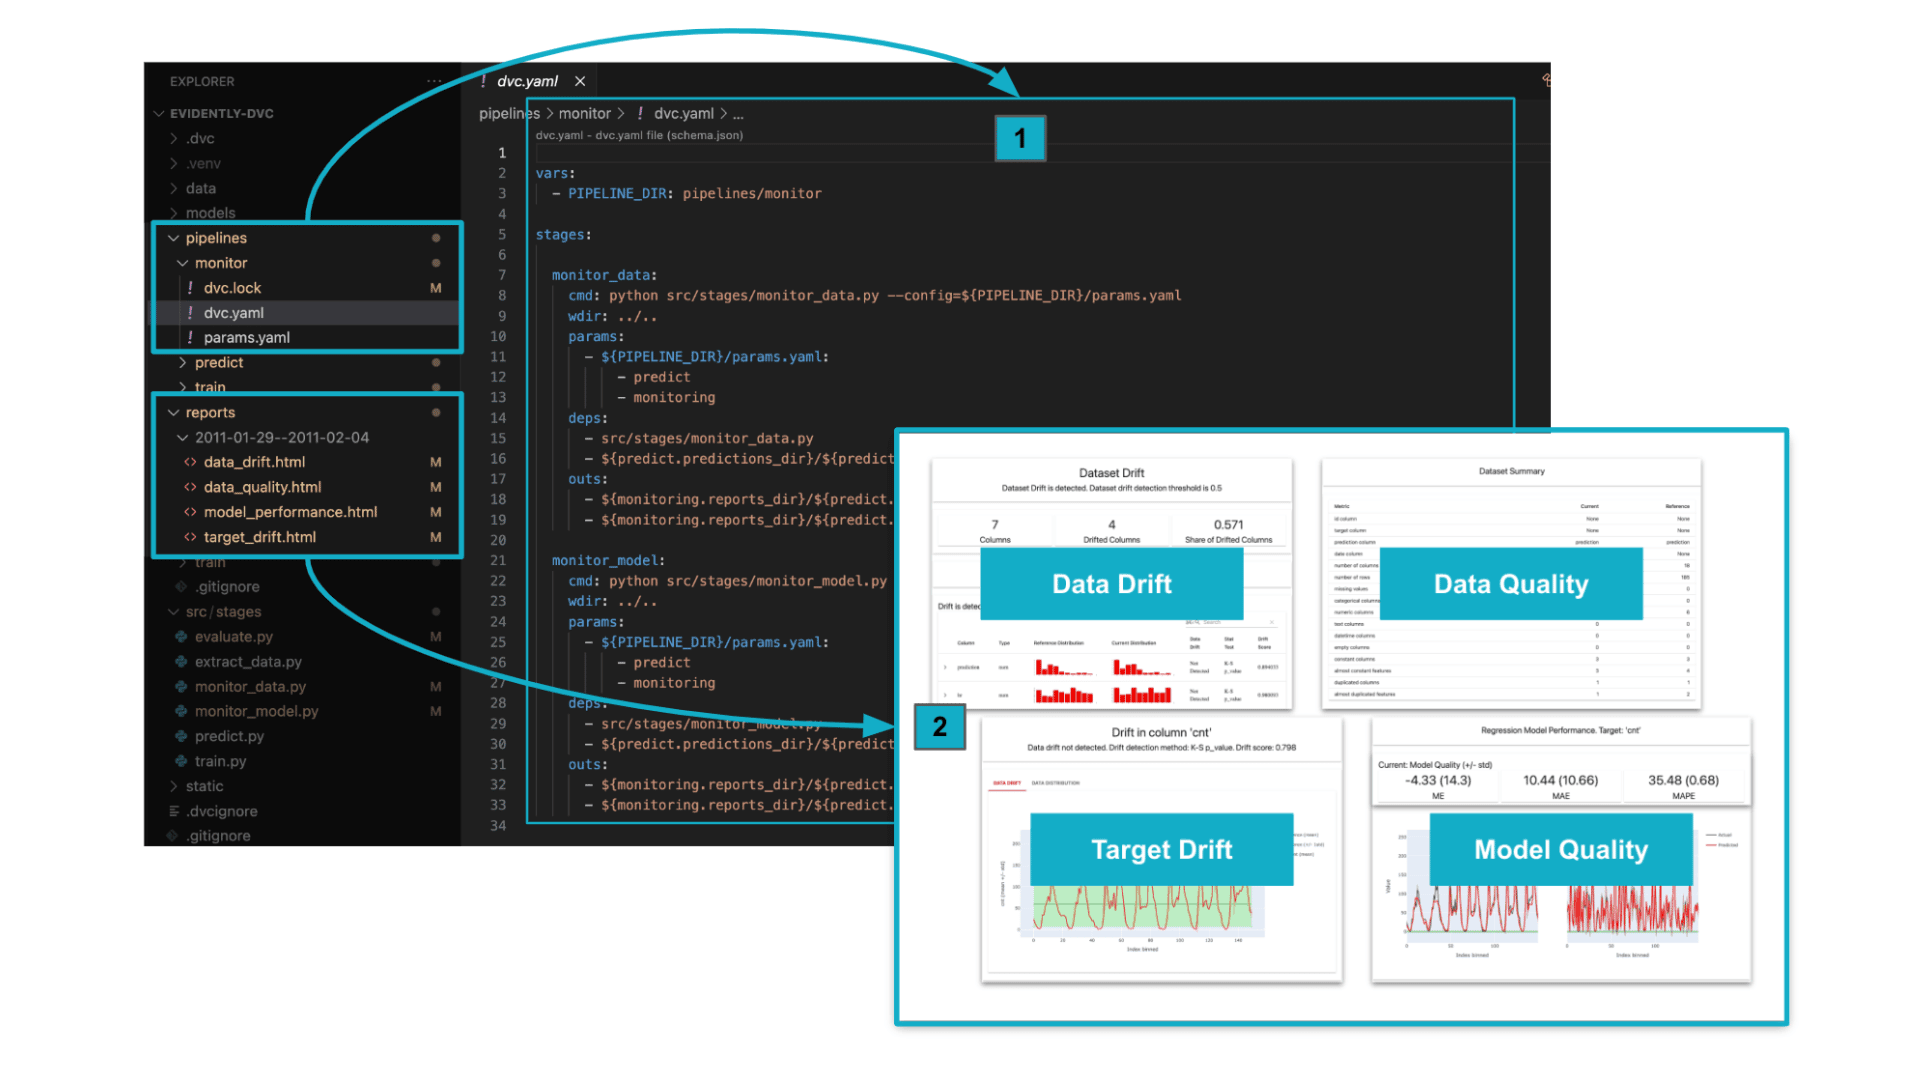Click the Data Drift report thumbnail
Viewport: 1920px width, 1080px height.
point(1111,584)
